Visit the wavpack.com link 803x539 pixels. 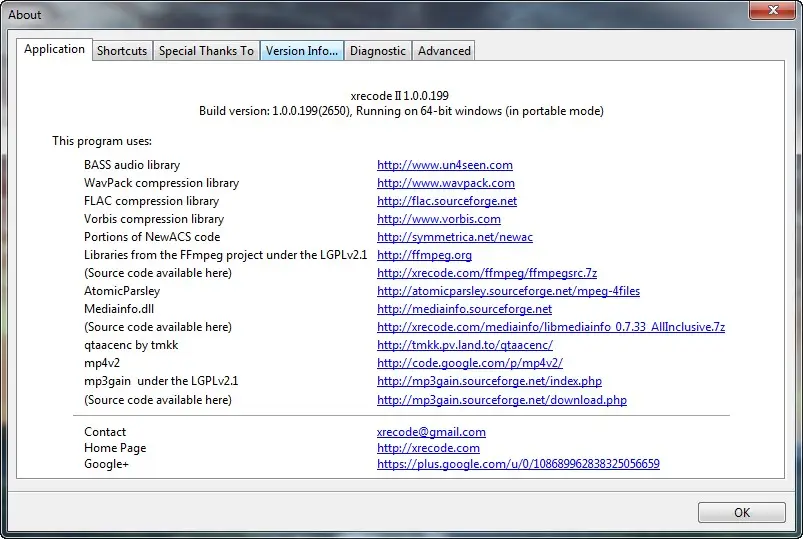pos(446,183)
